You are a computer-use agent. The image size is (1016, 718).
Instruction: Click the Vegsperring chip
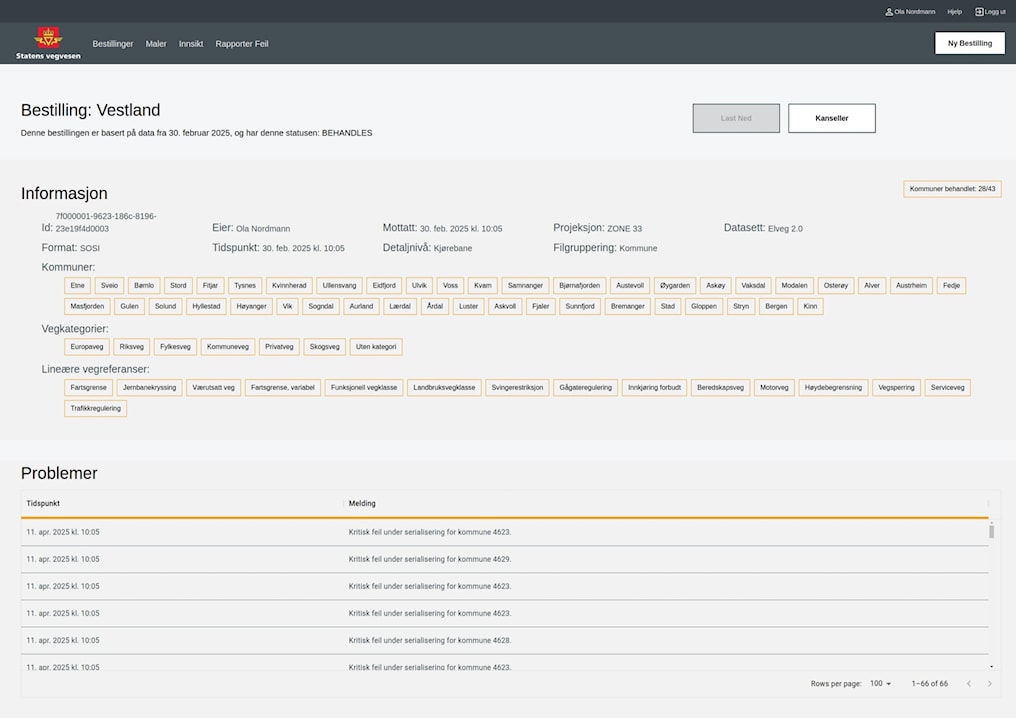pyautogui.click(x=896, y=388)
